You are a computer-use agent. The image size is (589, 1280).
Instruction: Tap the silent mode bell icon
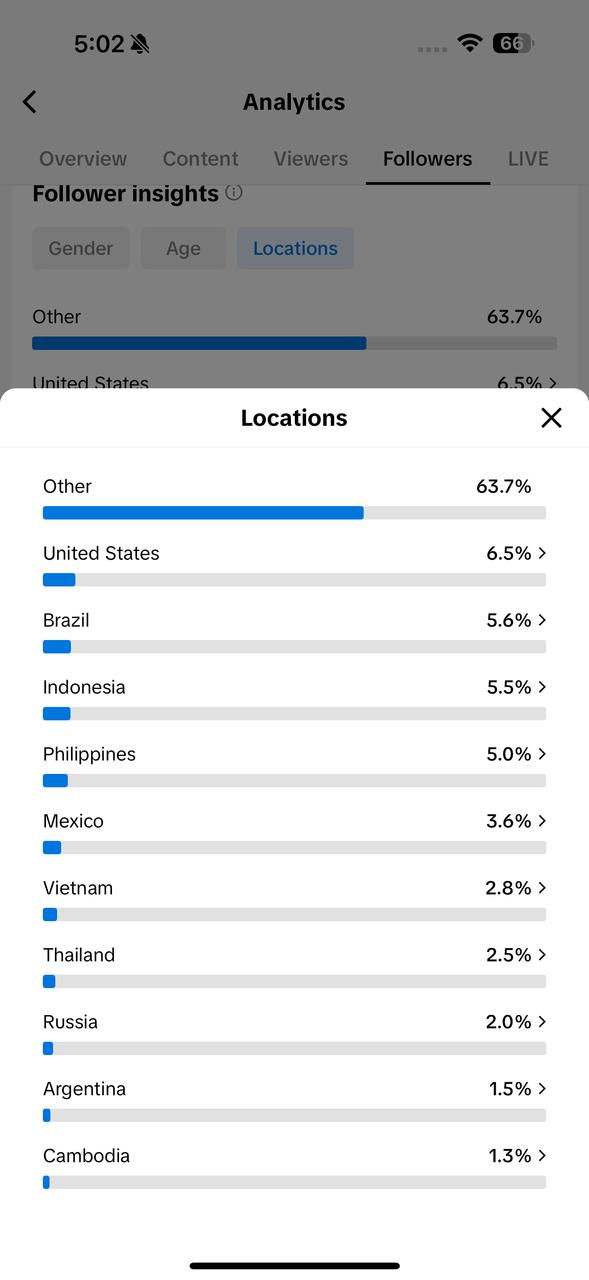pyautogui.click(x=140, y=44)
